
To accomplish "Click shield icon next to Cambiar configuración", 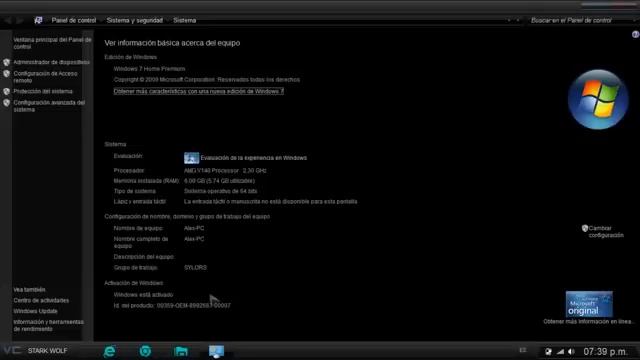I will point(584,228).
